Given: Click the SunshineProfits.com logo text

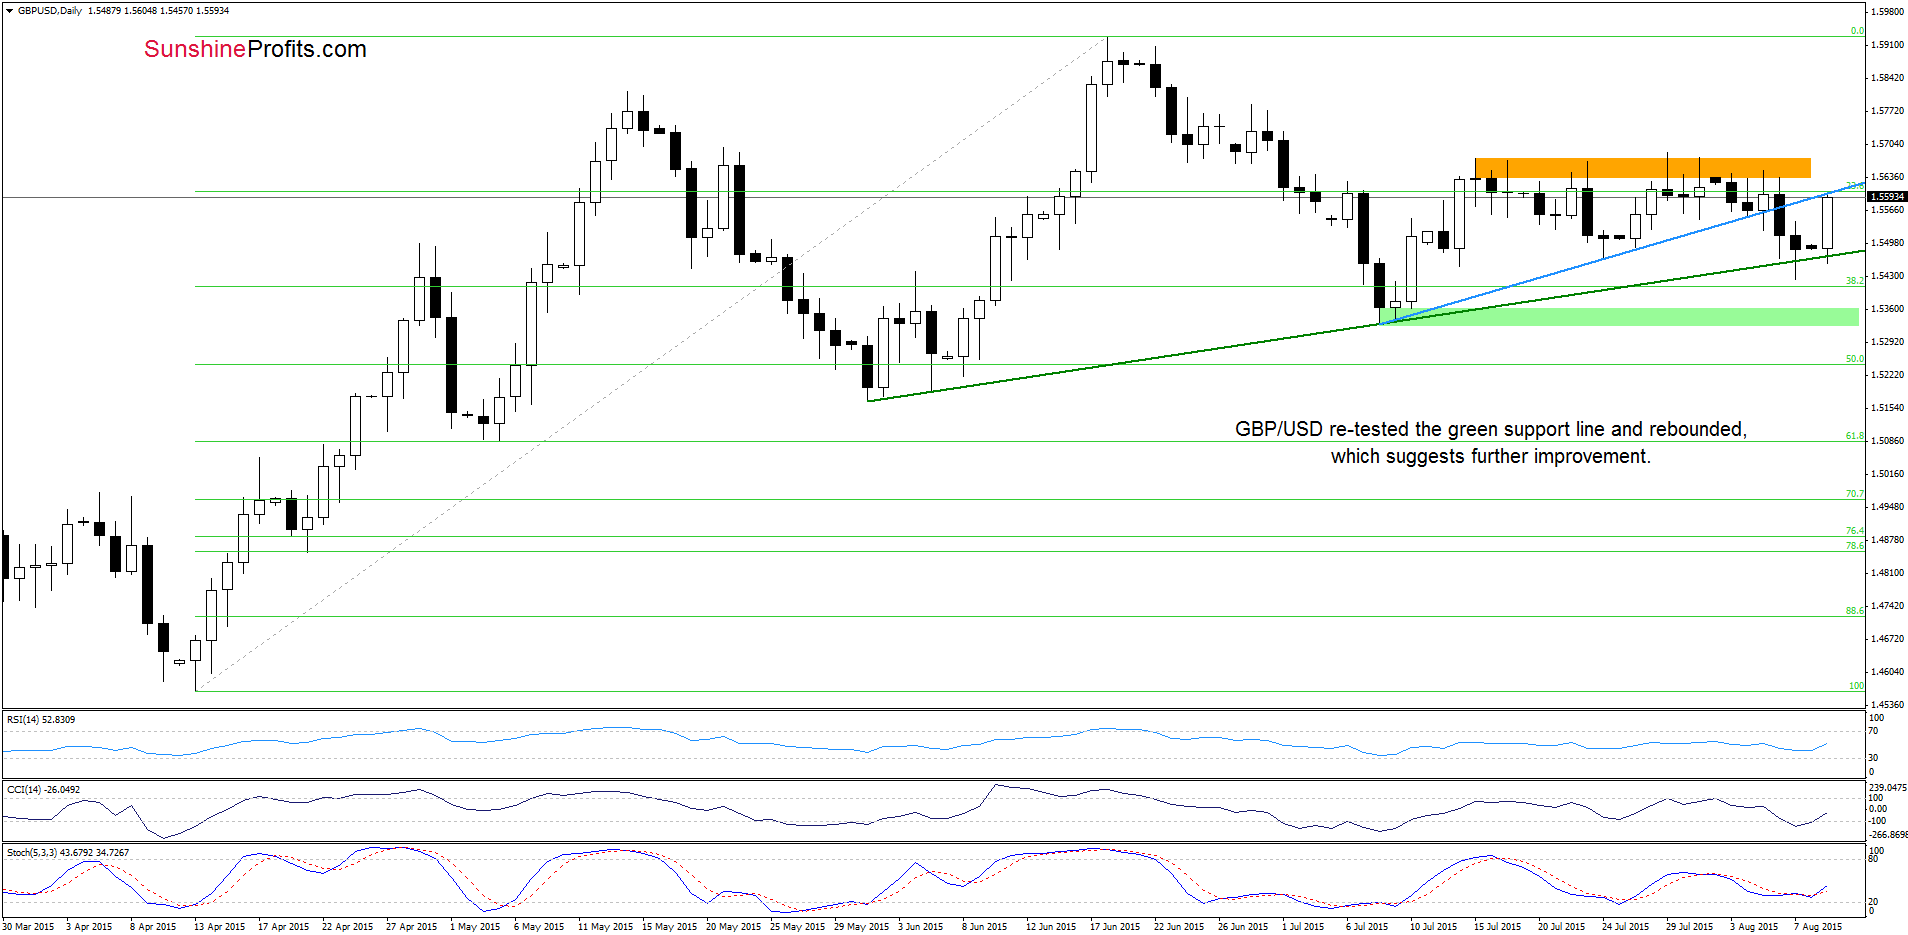Looking at the screenshot, I should (255, 49).
